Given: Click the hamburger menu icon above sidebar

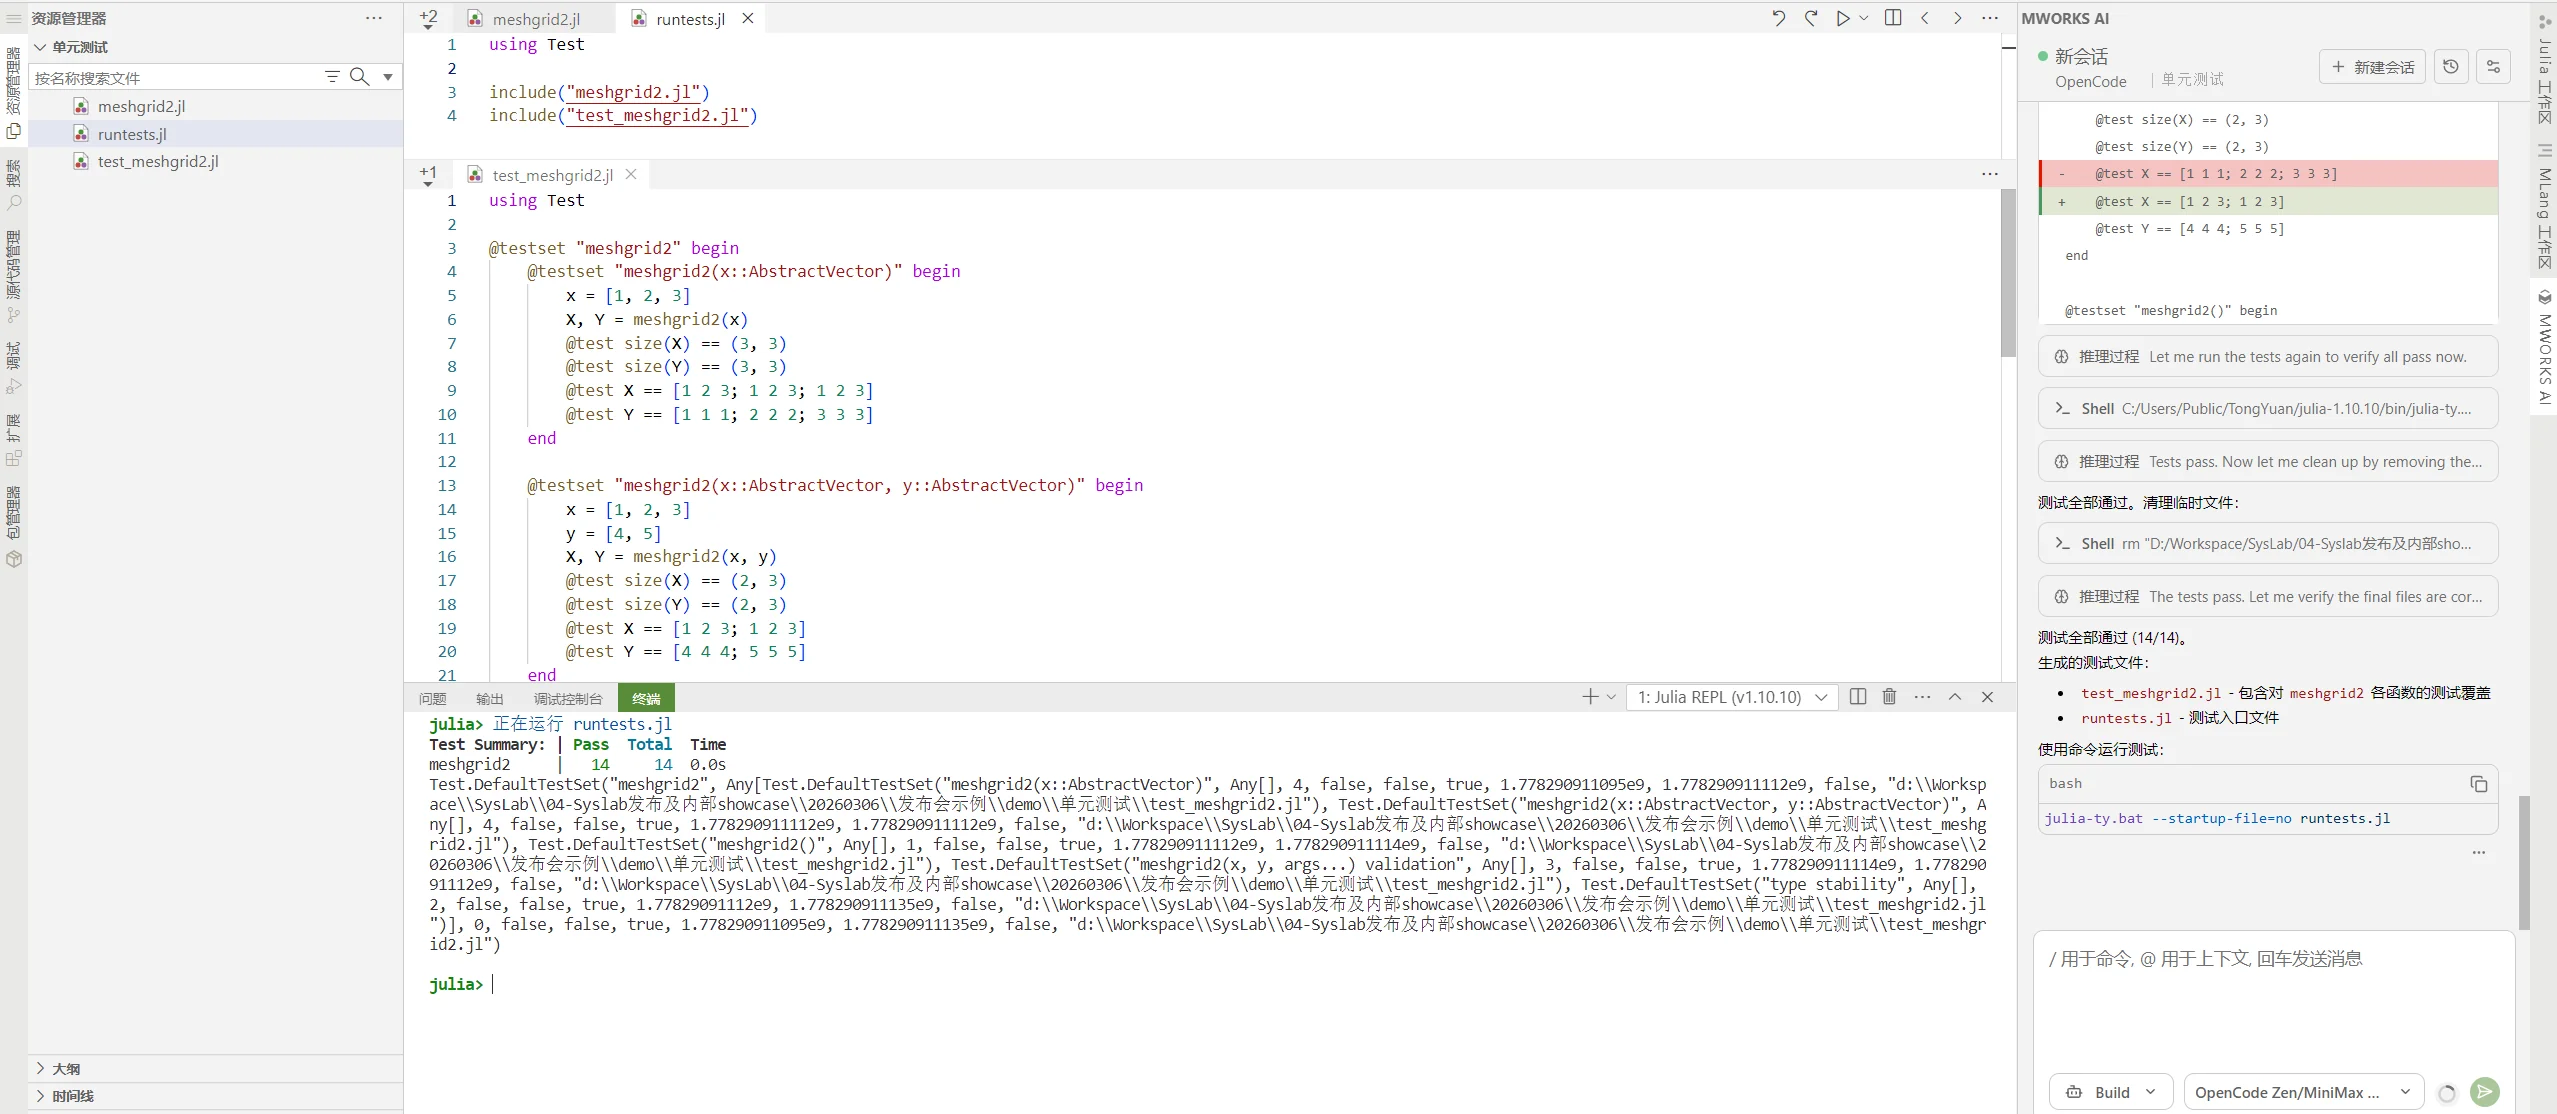Looking at the screenshot, I should point(14,18).
